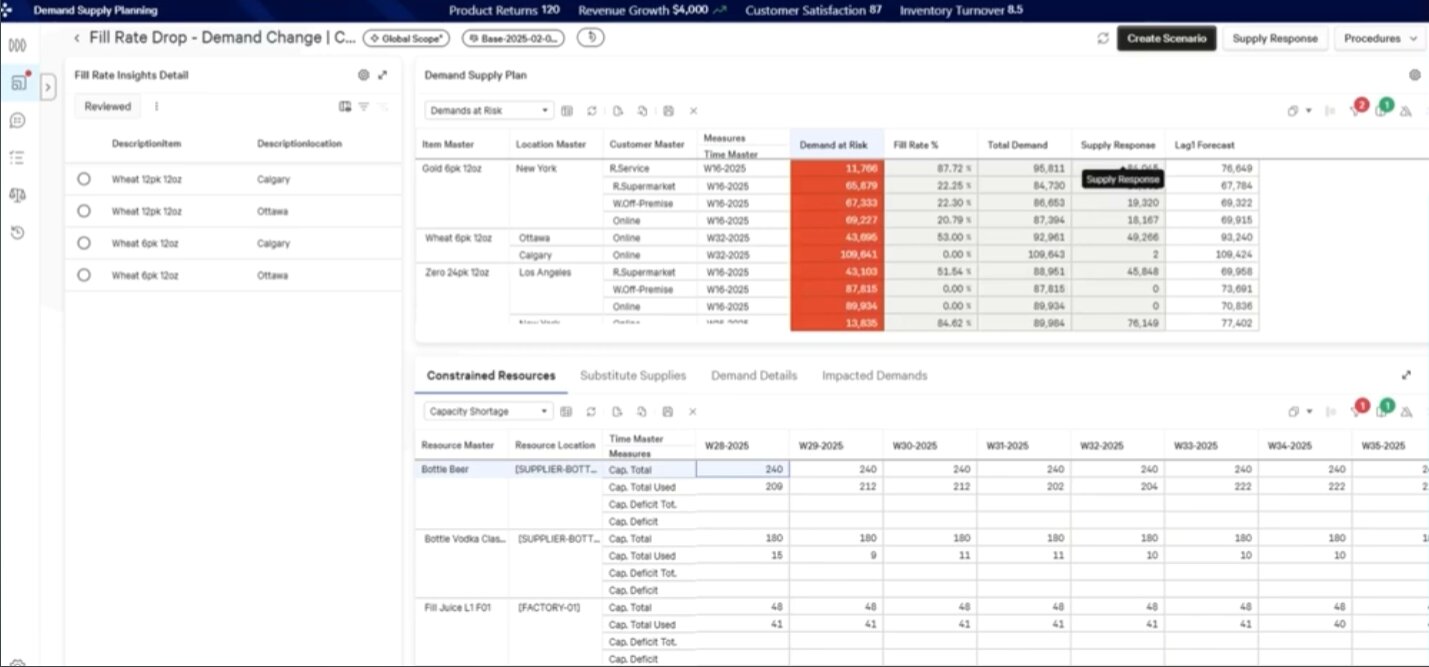Click the refresh icon beside Create Scenario

pyautogui.click(x=1102, y=39)
